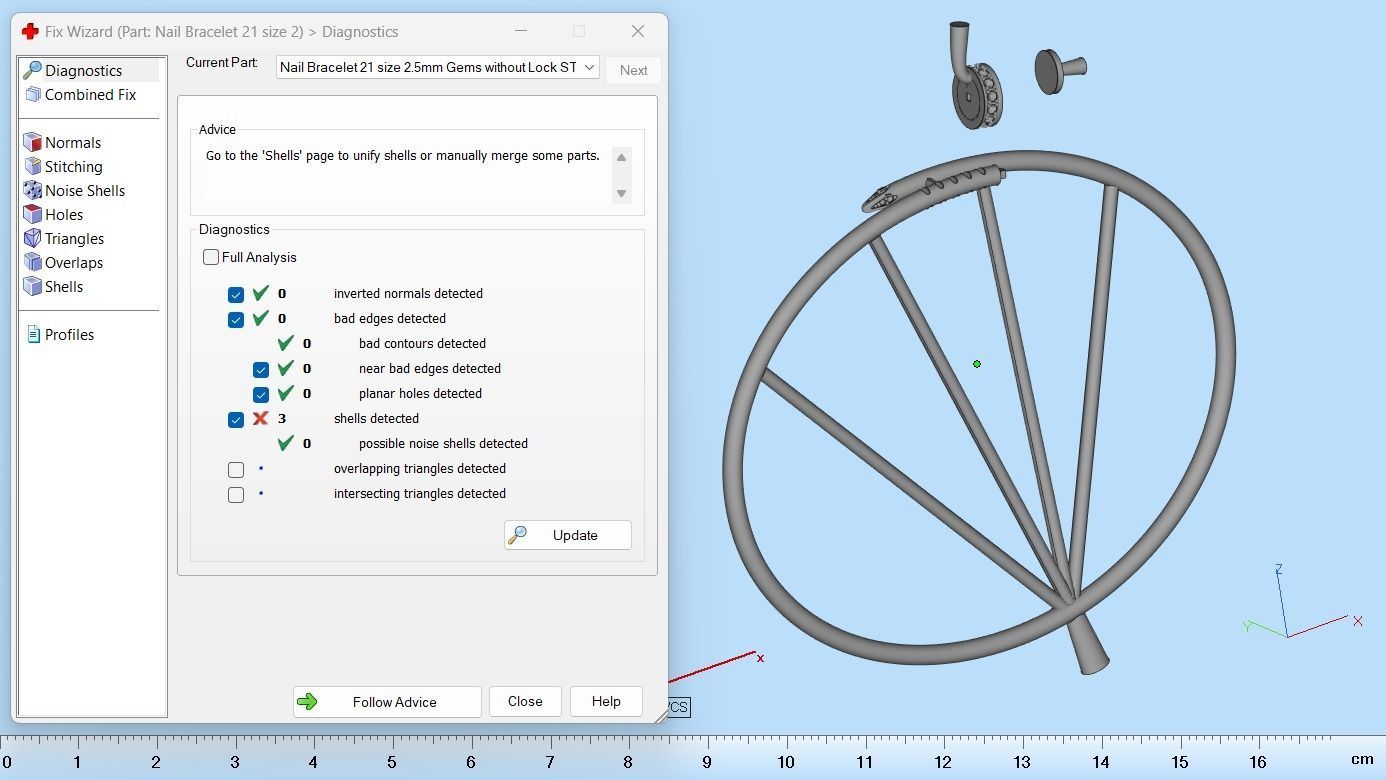This screenshot has height=780, width=1386.
Task: Click the Overlaps page icon
Action: 32,262
